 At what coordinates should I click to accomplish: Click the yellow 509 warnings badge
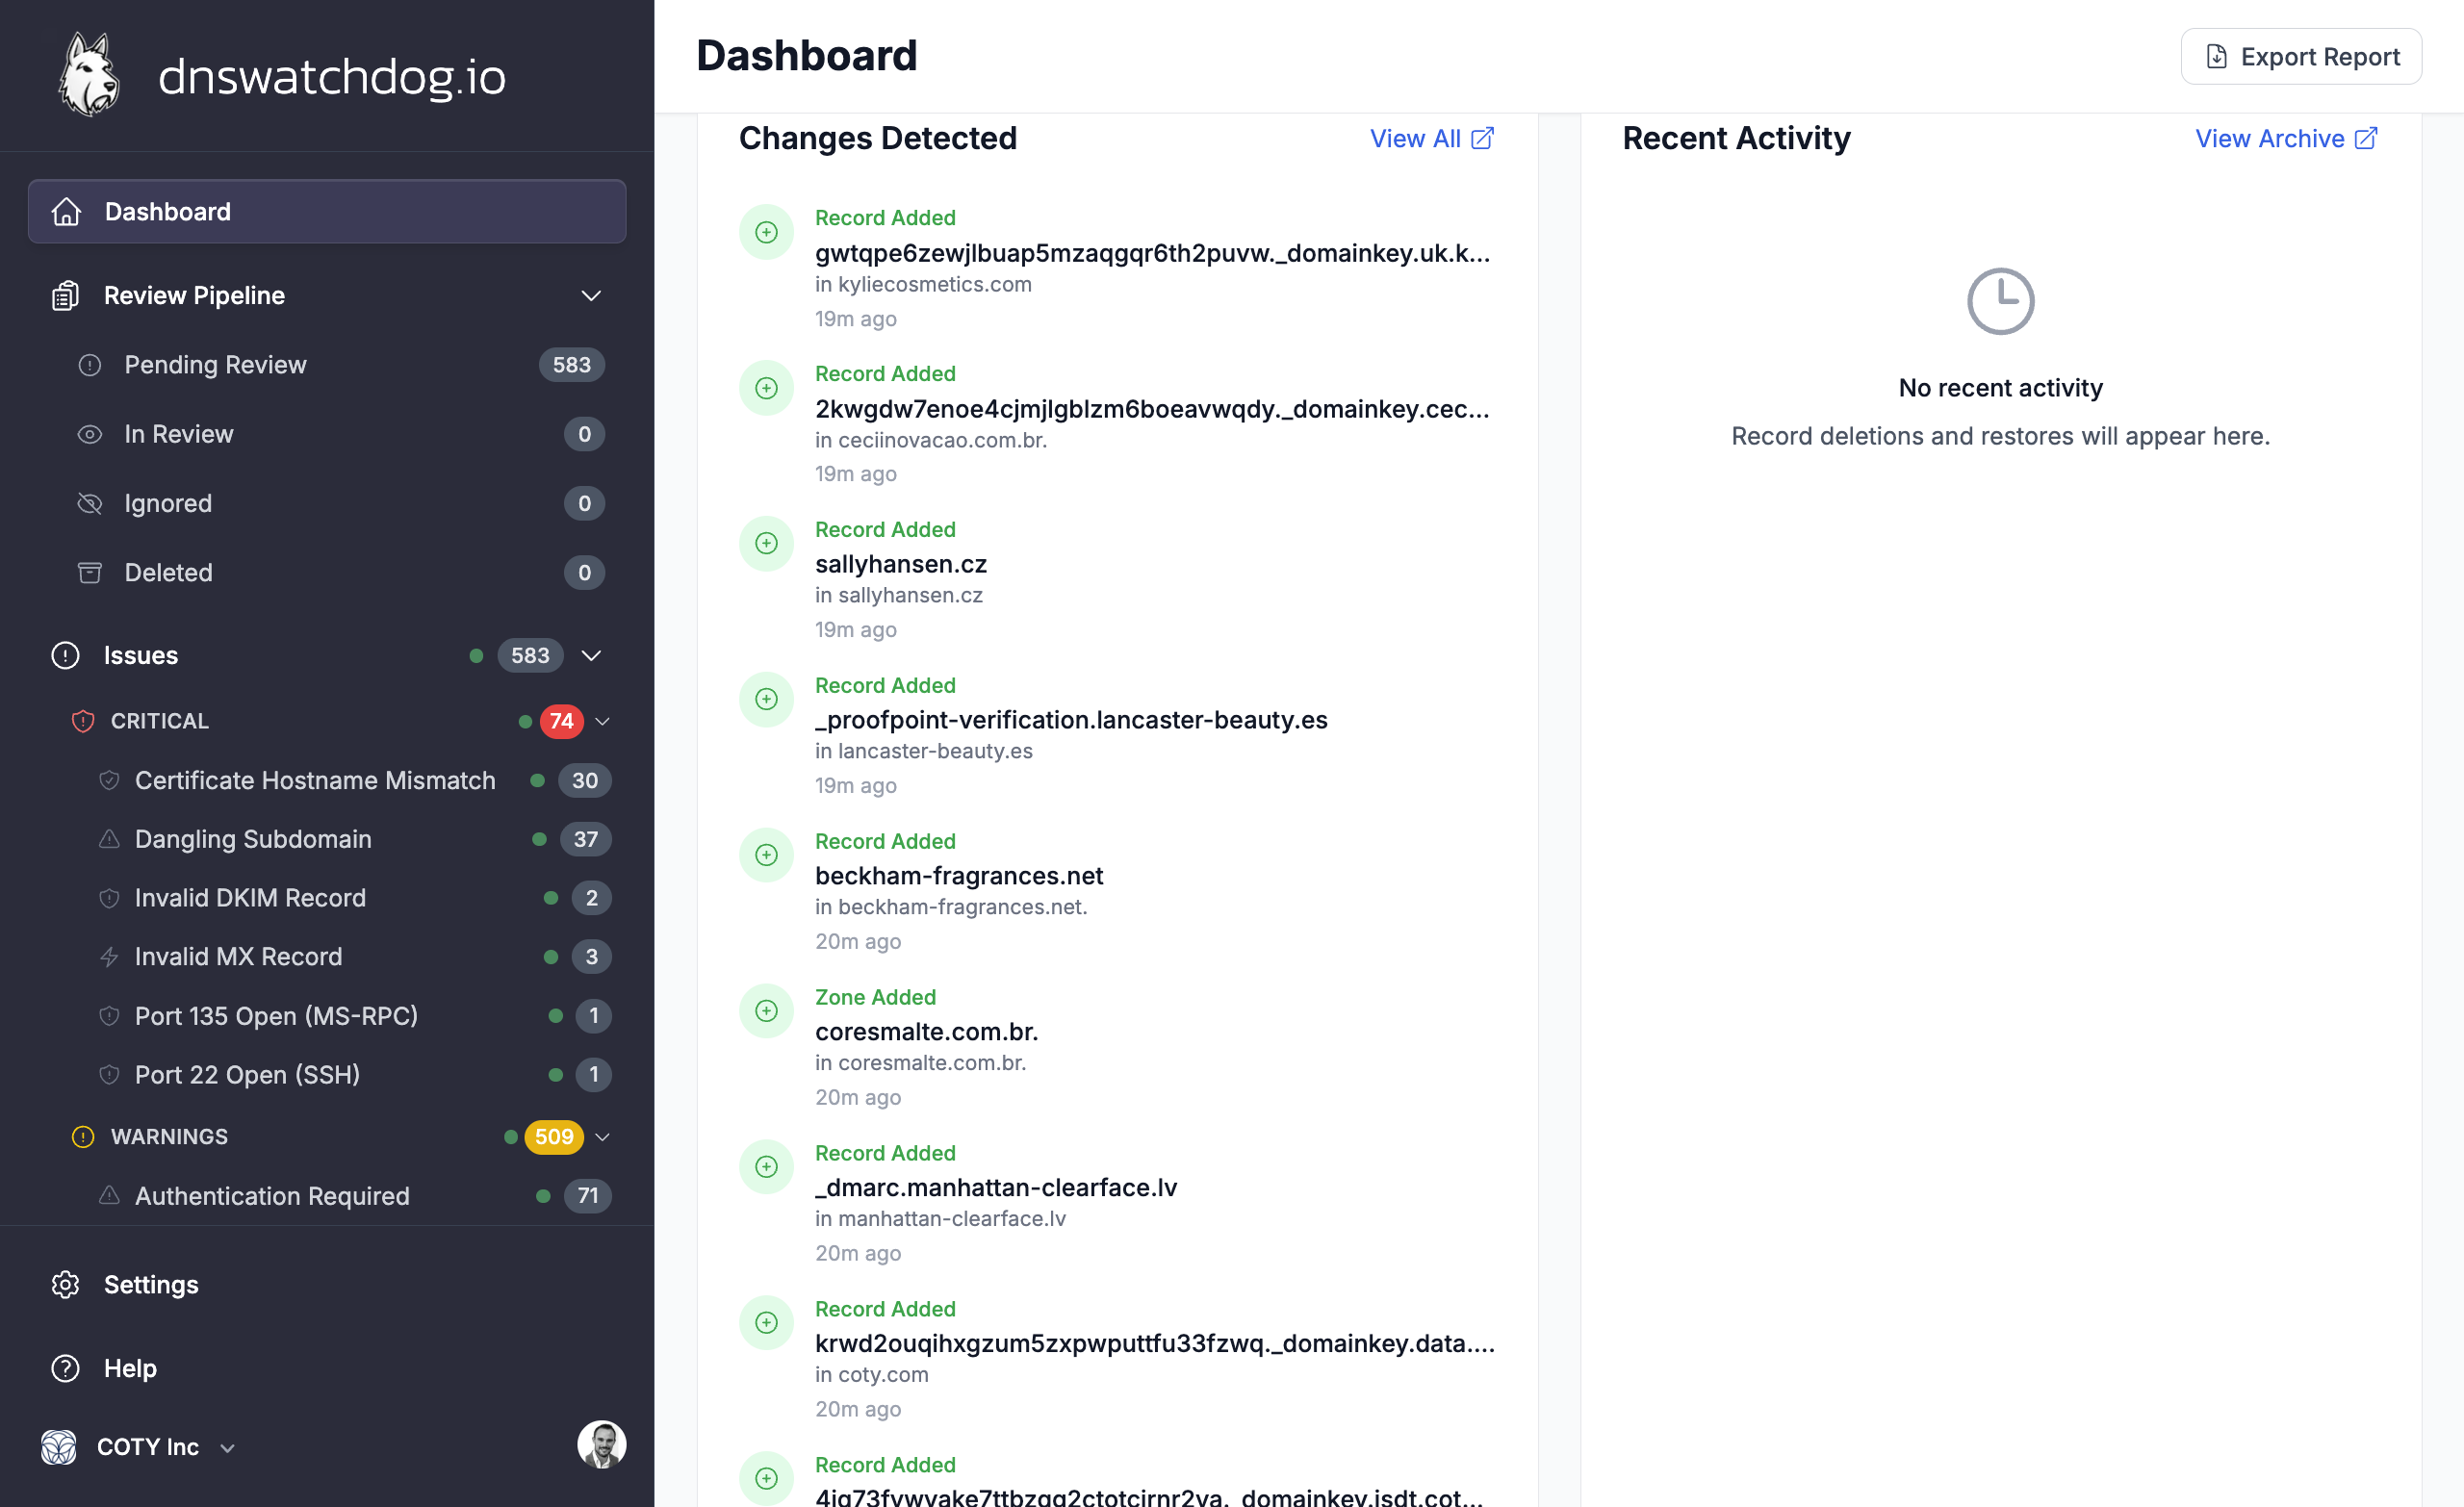(x=554, y=1137)
